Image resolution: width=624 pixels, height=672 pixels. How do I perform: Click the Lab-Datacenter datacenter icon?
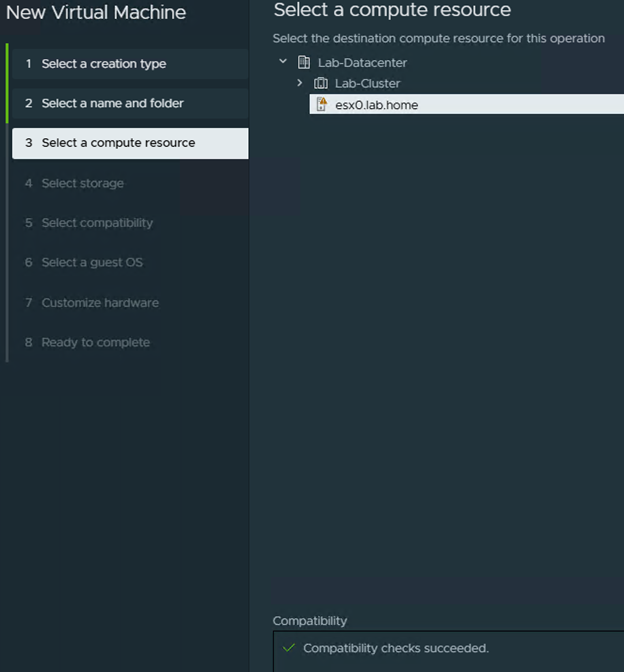click(305, 63)
